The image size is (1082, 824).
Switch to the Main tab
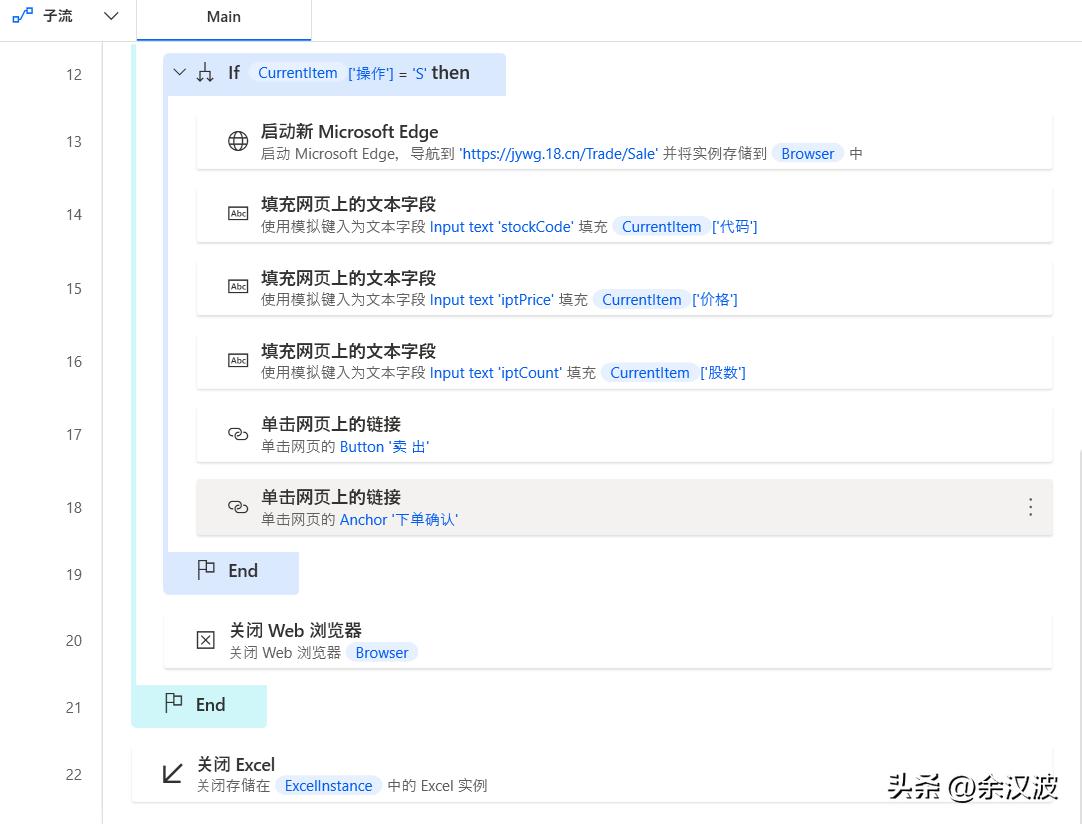click(x=223, y=16)
